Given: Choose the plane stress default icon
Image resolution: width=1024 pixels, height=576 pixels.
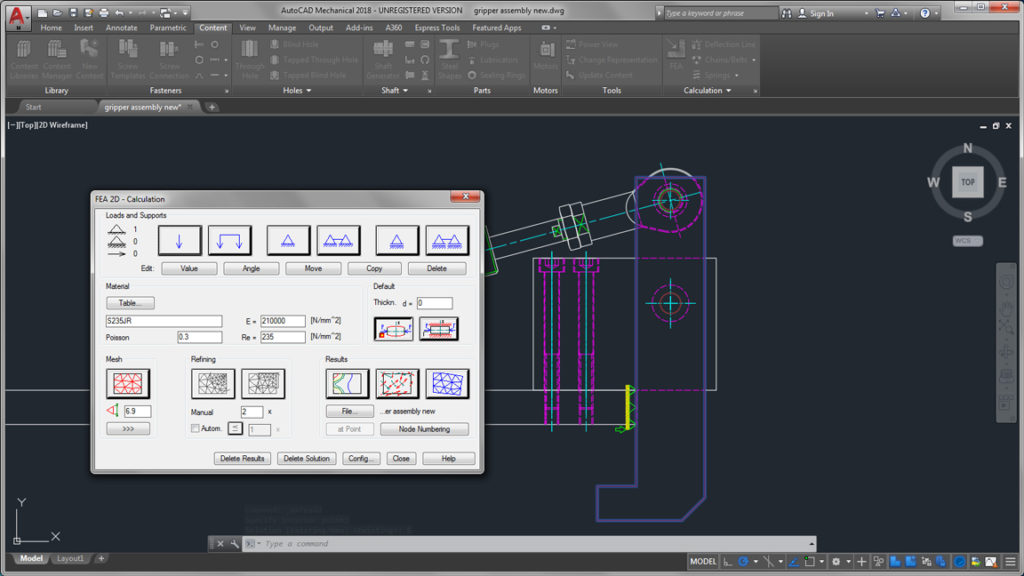Looking at the screenshot, I should coord(393,329).
